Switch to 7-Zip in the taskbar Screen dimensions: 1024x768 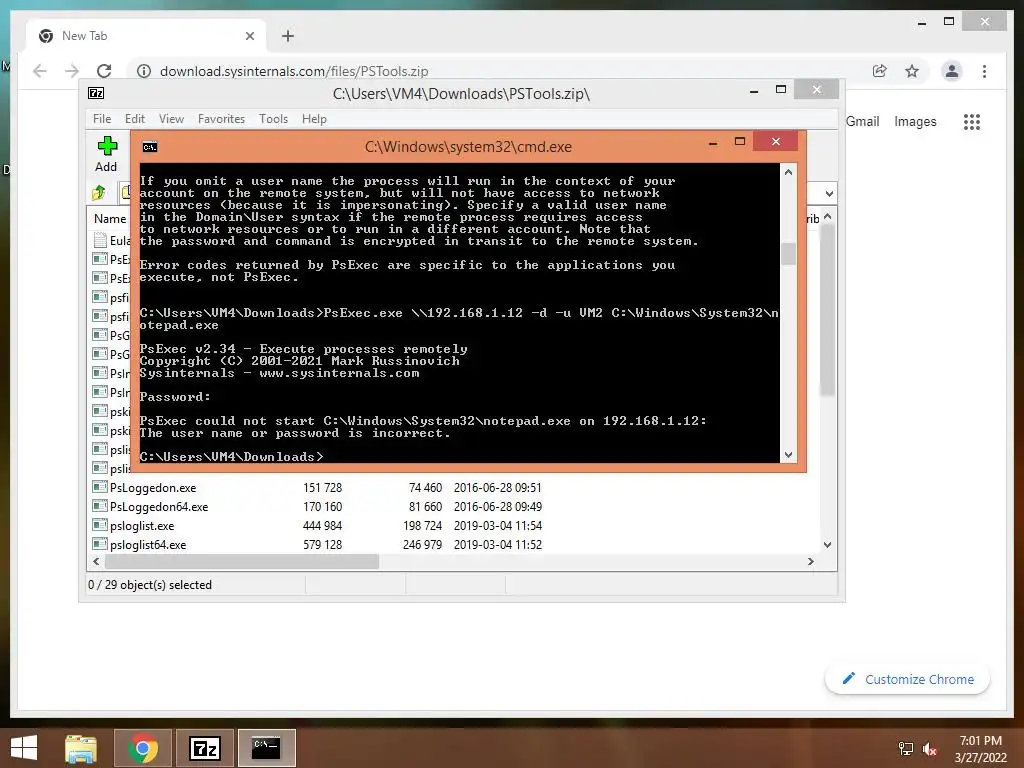tap(205, 748)
